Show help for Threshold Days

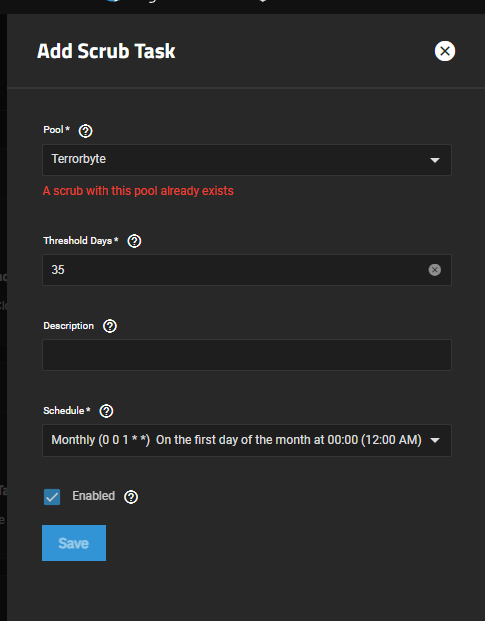(x=134, y=241)
